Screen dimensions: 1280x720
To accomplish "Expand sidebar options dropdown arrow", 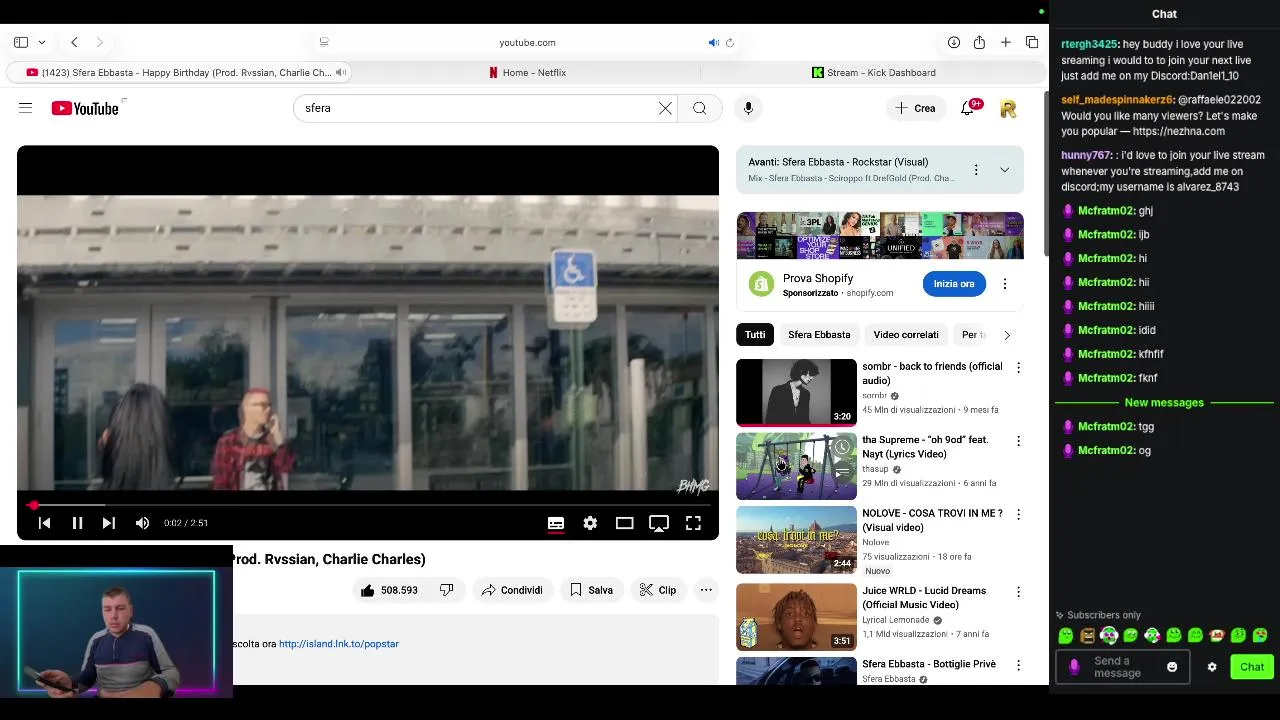I will 41,42.
